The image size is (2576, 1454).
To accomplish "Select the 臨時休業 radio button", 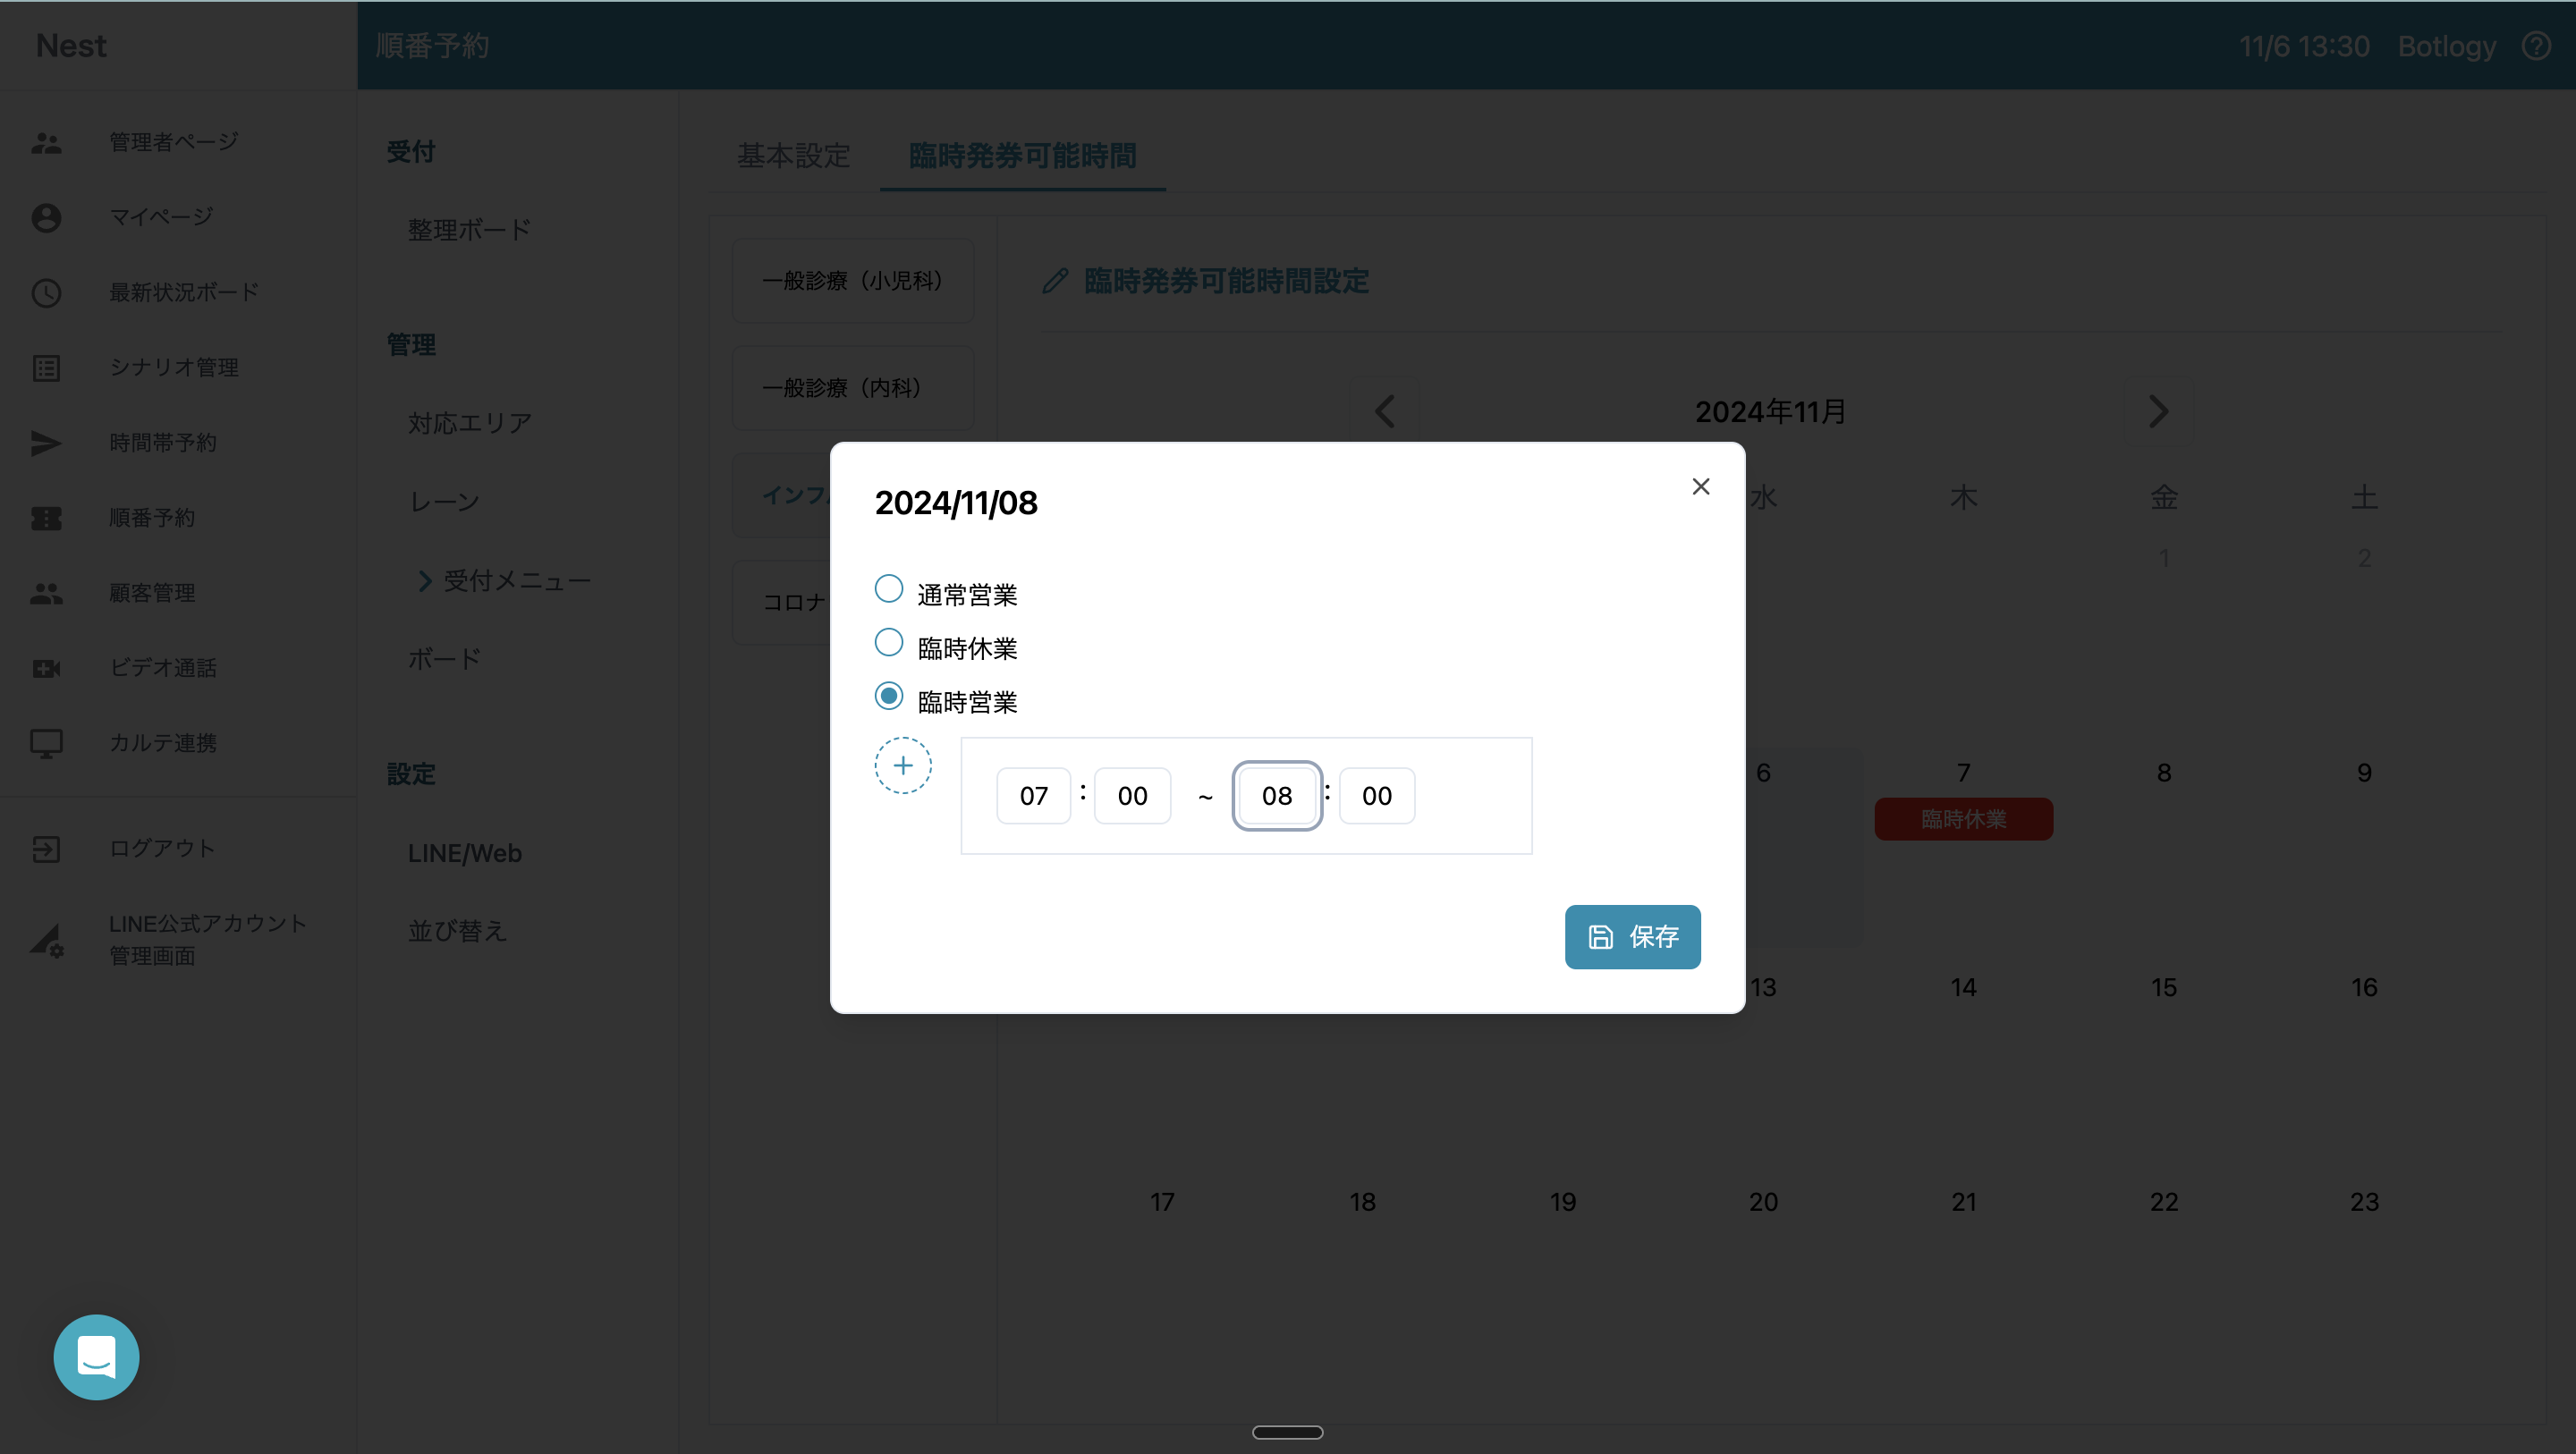I will [x=888, y=642].
